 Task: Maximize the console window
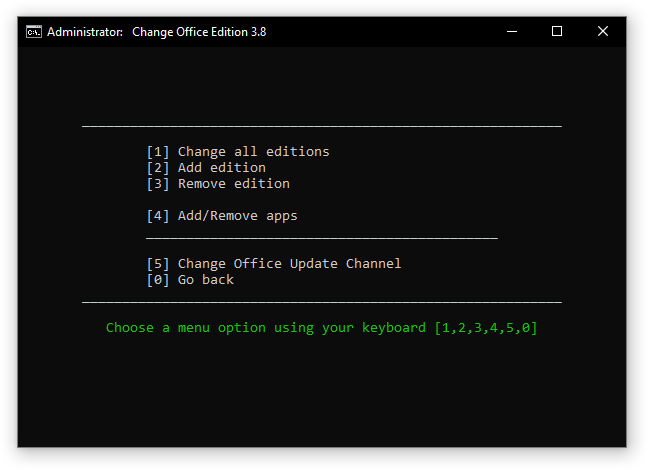pos(557,31)
